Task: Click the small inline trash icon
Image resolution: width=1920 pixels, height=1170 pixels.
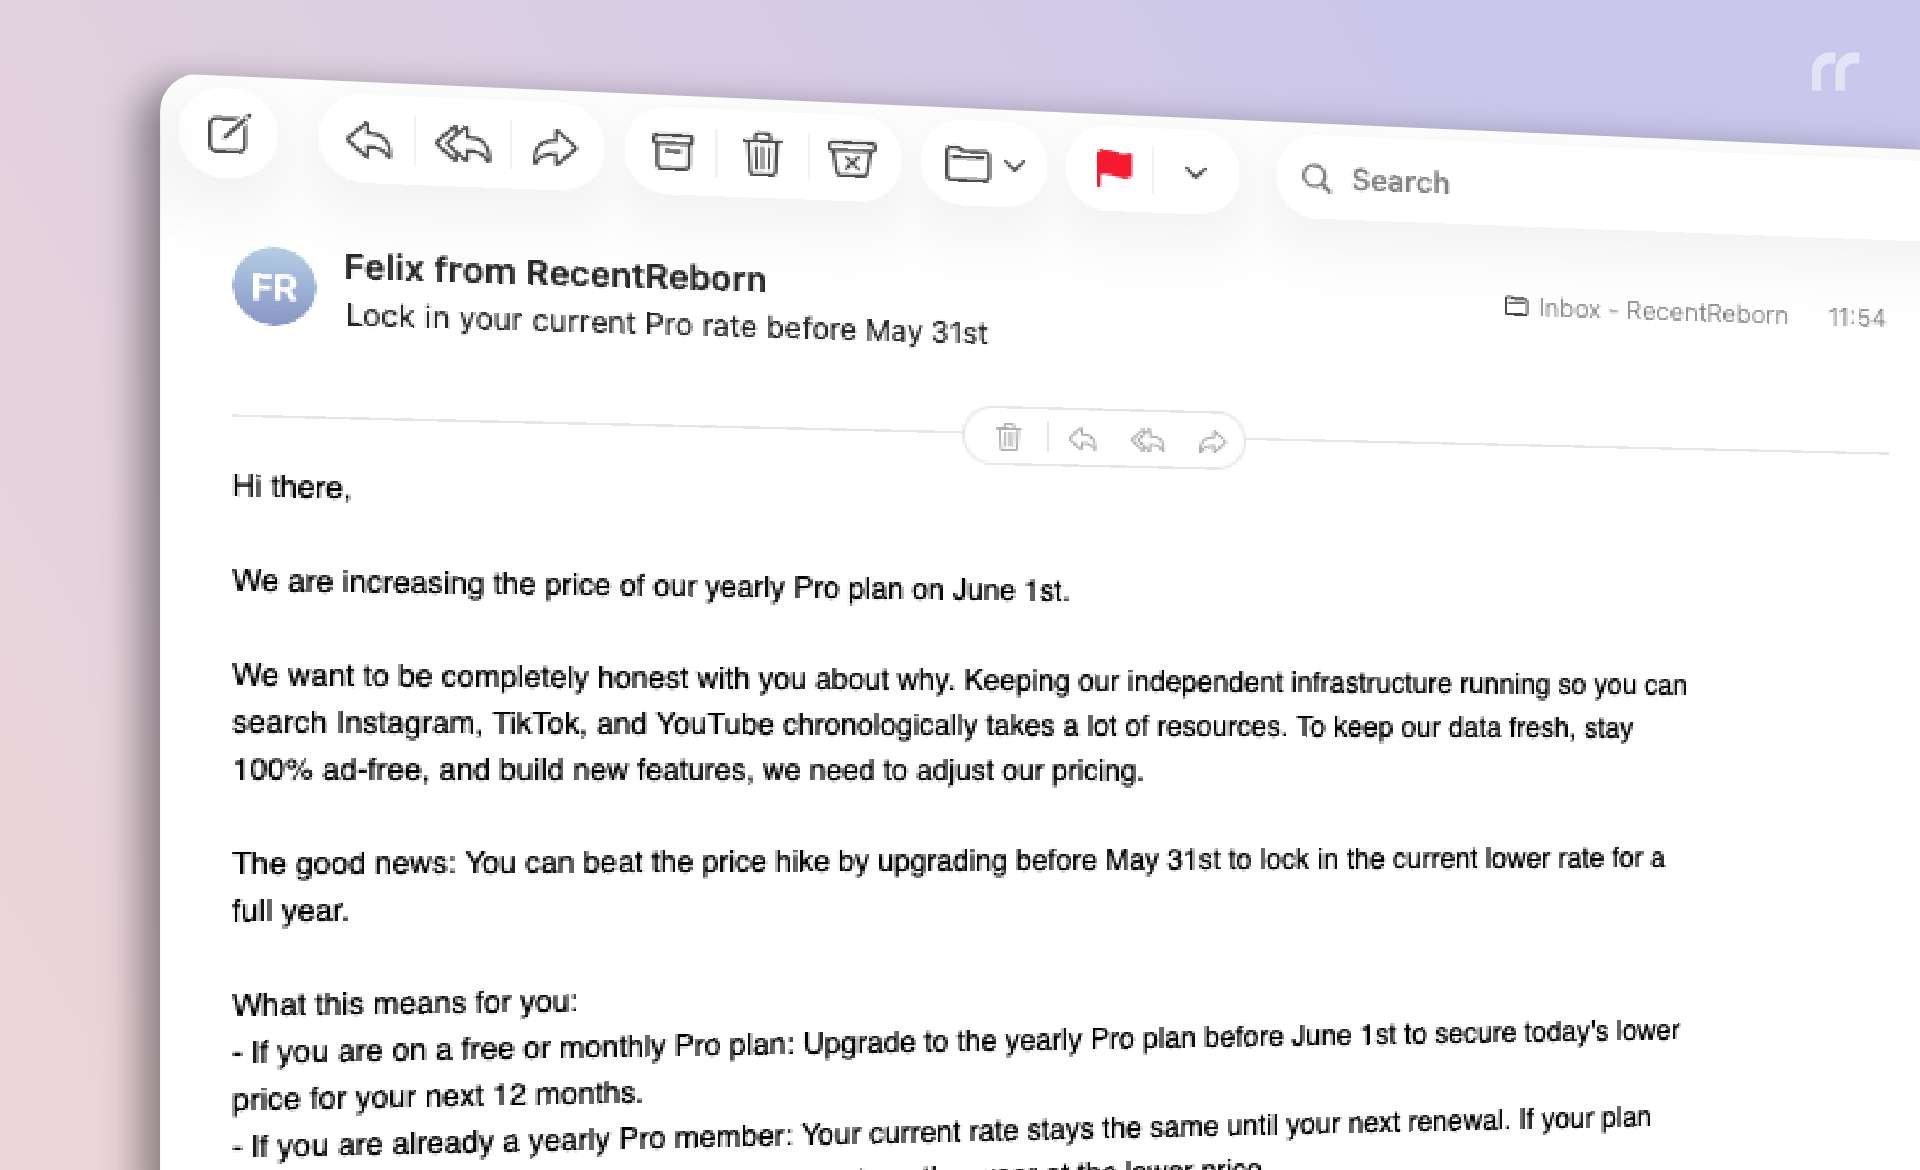Action: 1009,437
